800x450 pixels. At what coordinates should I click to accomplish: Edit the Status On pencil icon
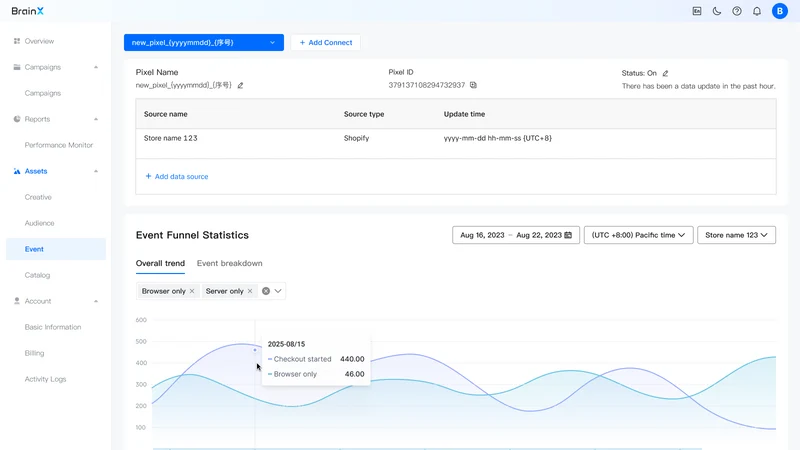point(665,73)
